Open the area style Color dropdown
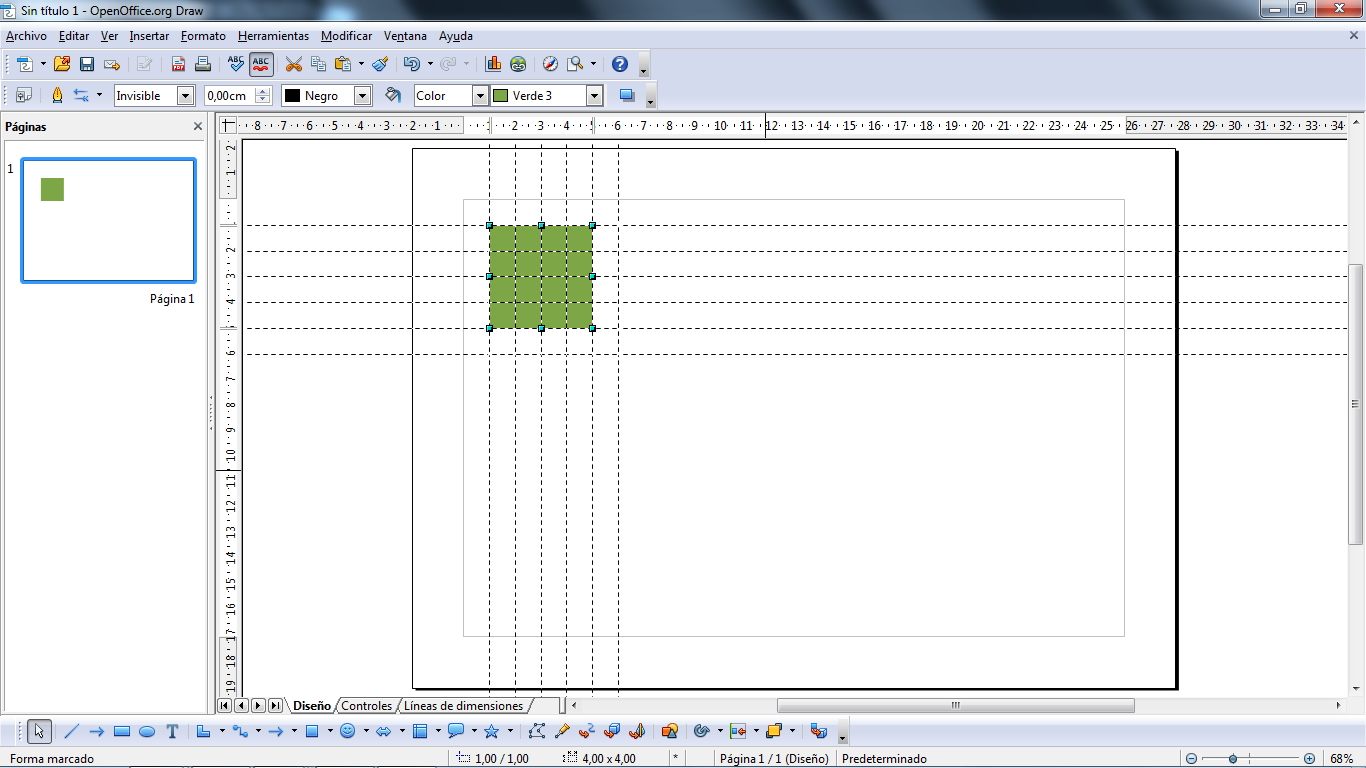This screenshot has height=768, width=1366. tap(480, 96)
